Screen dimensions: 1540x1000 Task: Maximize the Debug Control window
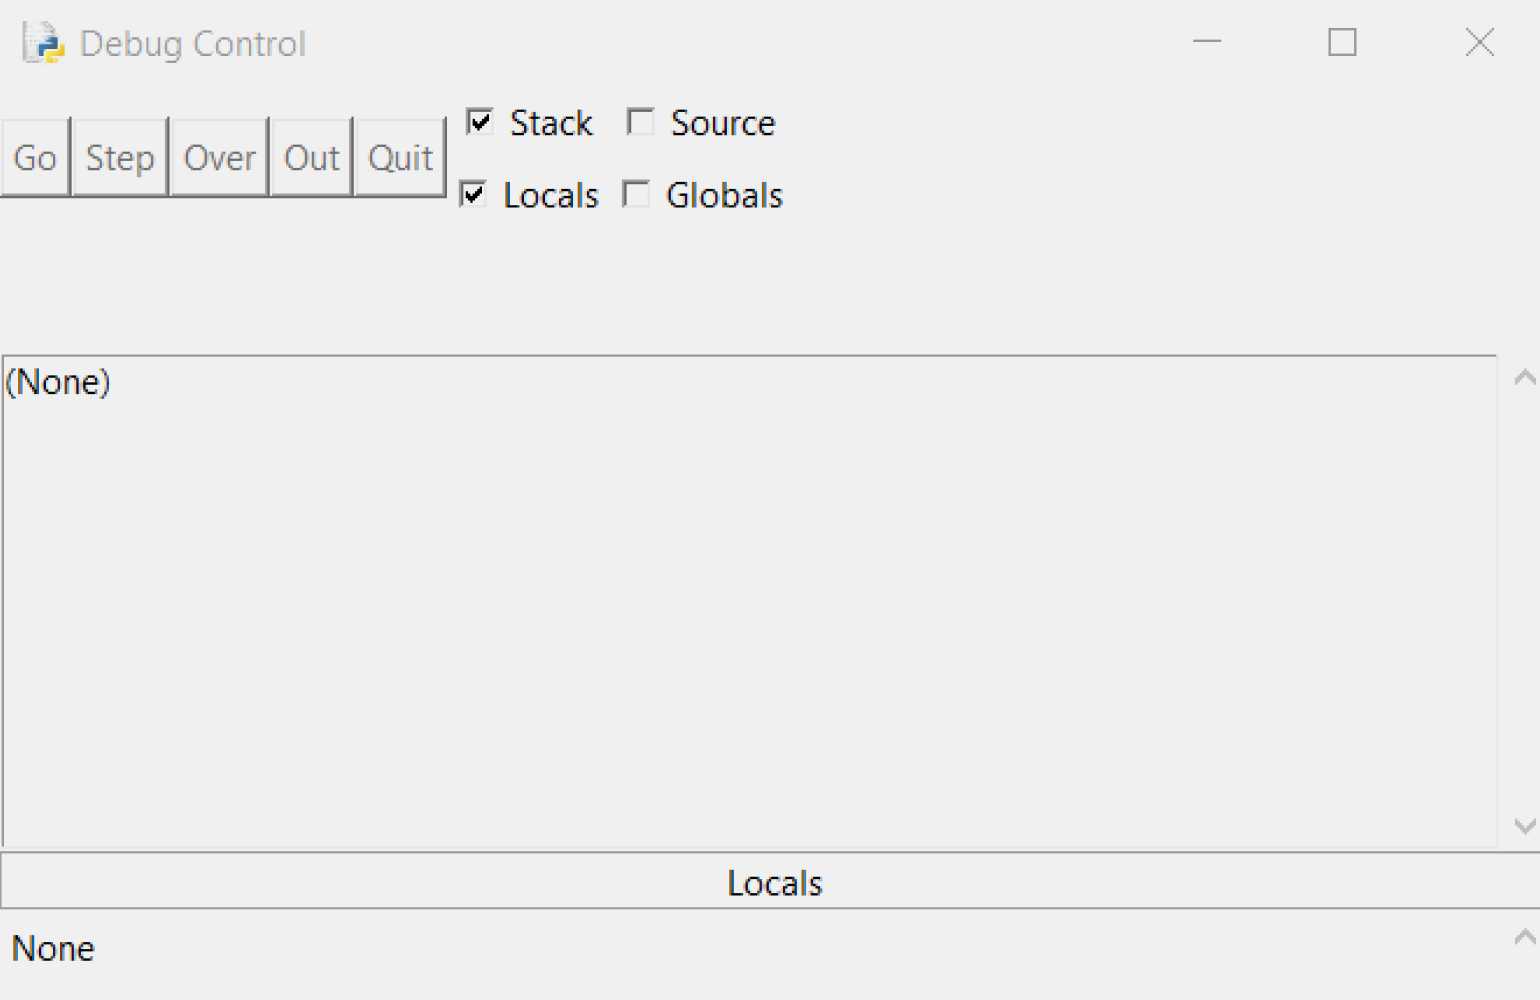pyautogui.click(x=1342, y=42)
